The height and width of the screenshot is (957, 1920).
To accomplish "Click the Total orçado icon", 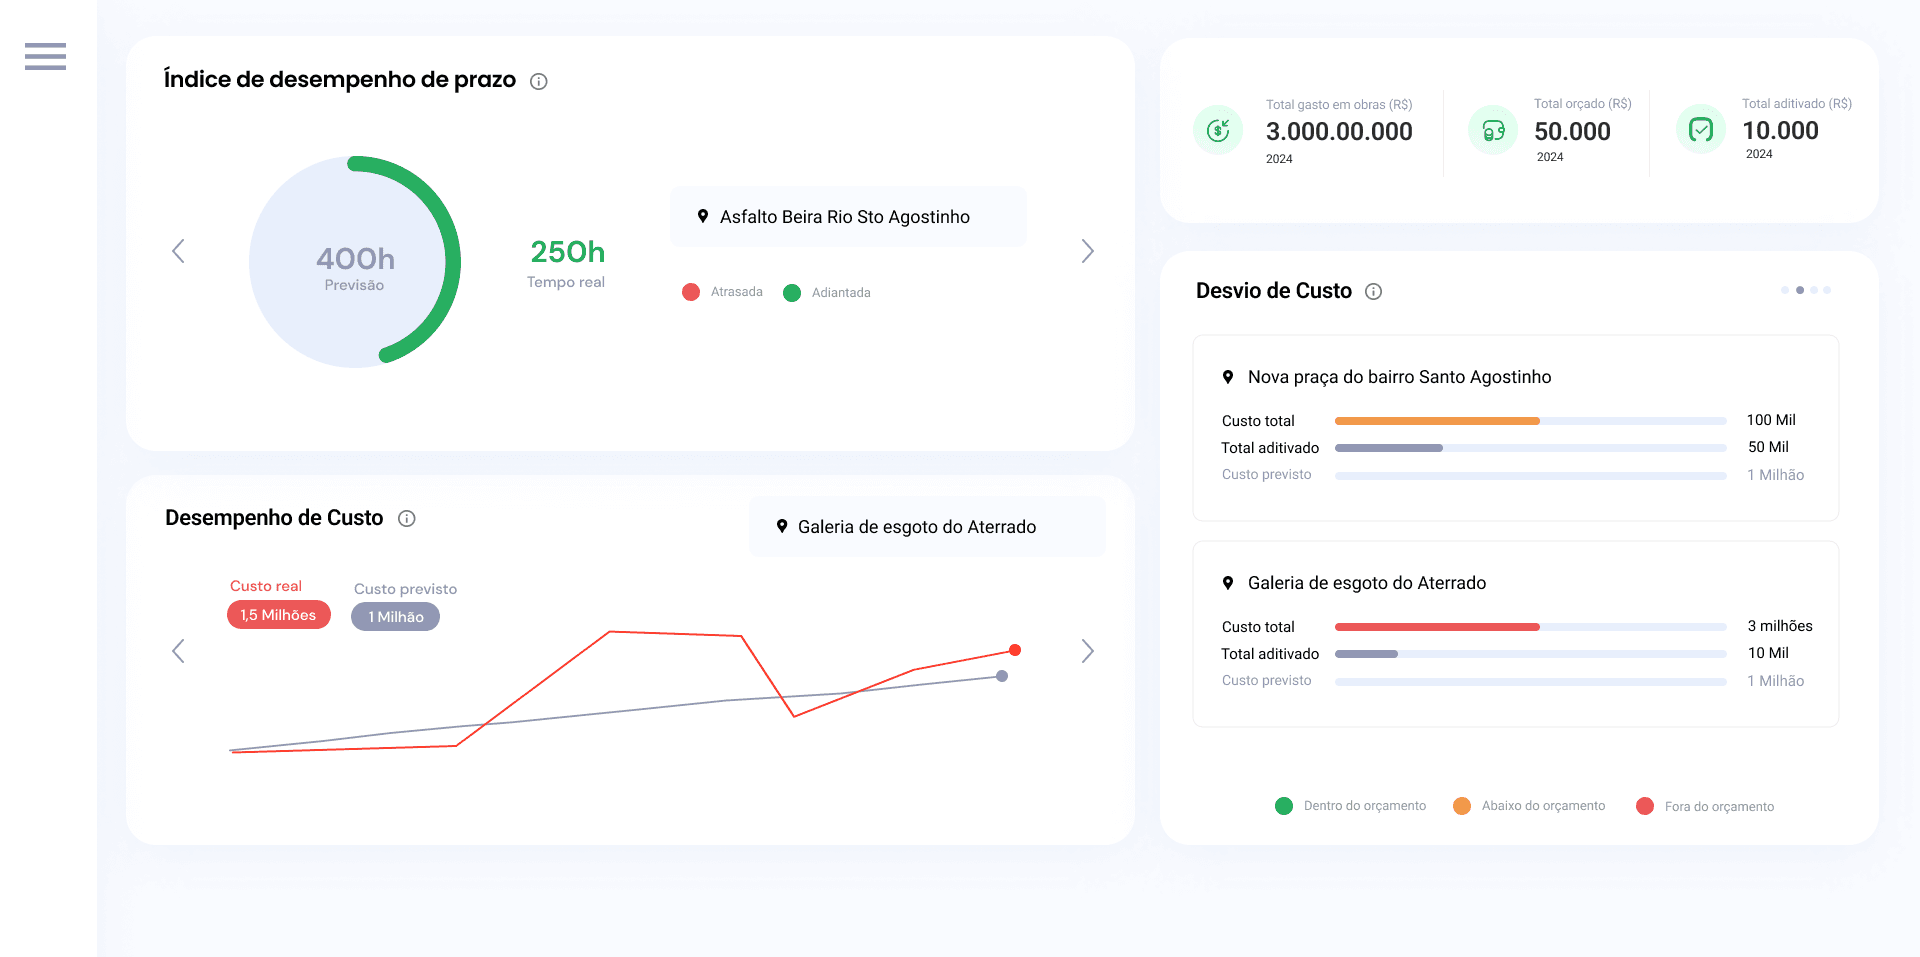I will click(x=1493, y=130).
